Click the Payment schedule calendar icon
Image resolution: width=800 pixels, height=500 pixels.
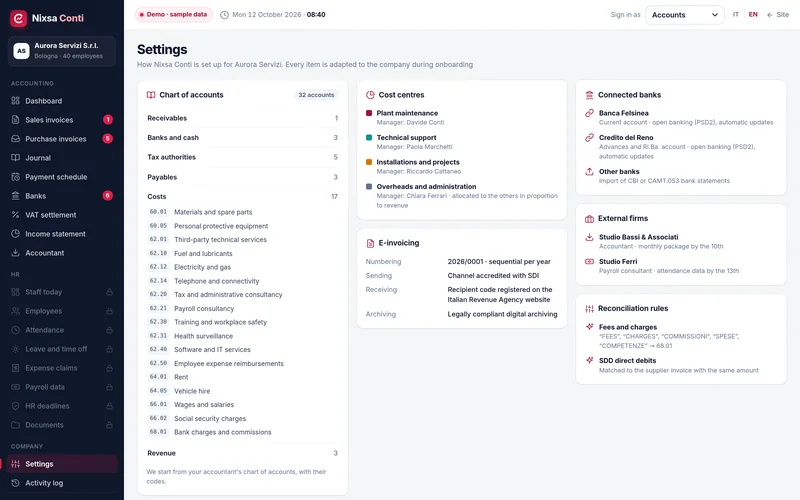(15, 177)
